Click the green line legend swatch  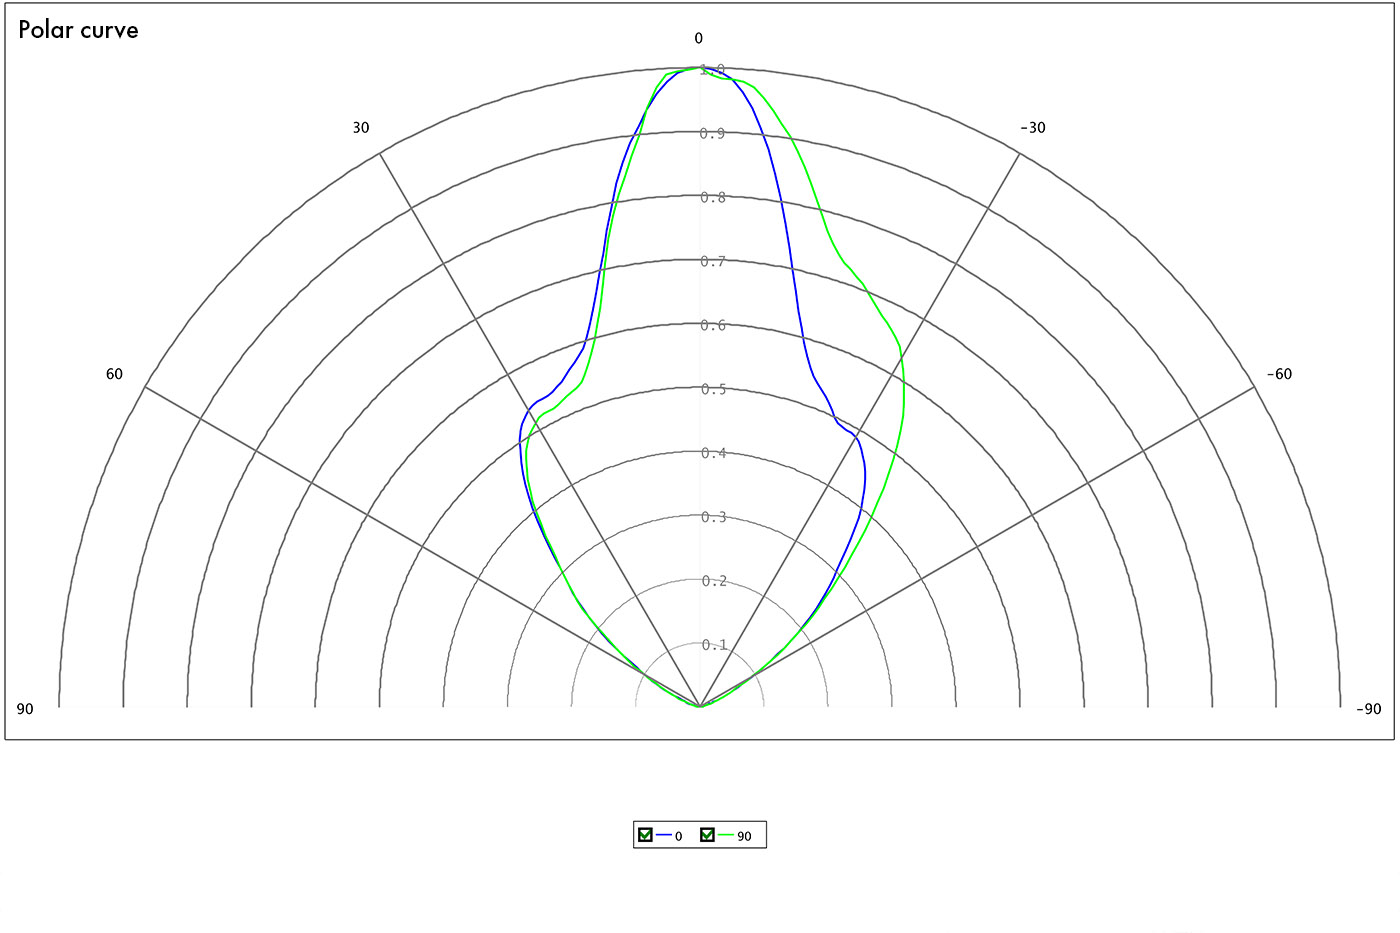[726, 835]
